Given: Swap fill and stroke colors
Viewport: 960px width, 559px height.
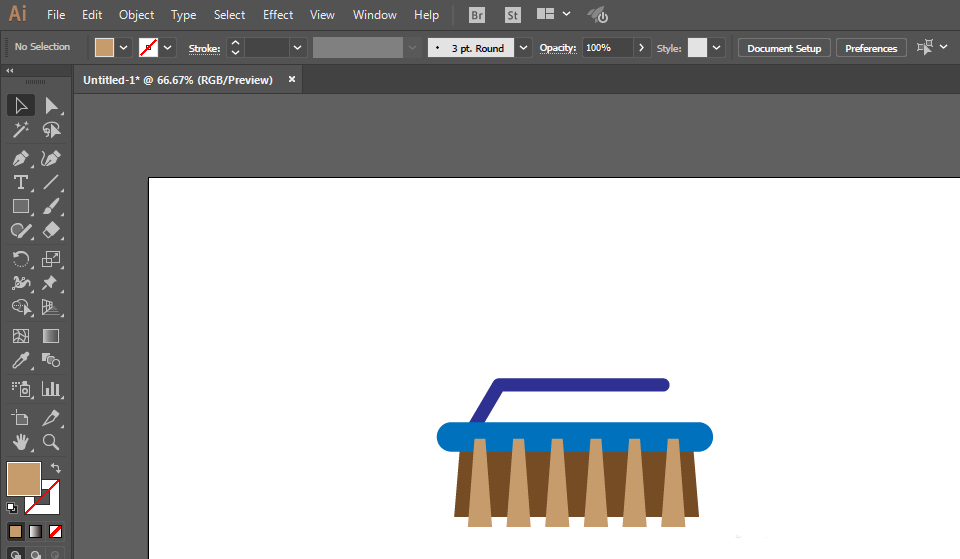Looking at the screenshot, I should point(56,468).
